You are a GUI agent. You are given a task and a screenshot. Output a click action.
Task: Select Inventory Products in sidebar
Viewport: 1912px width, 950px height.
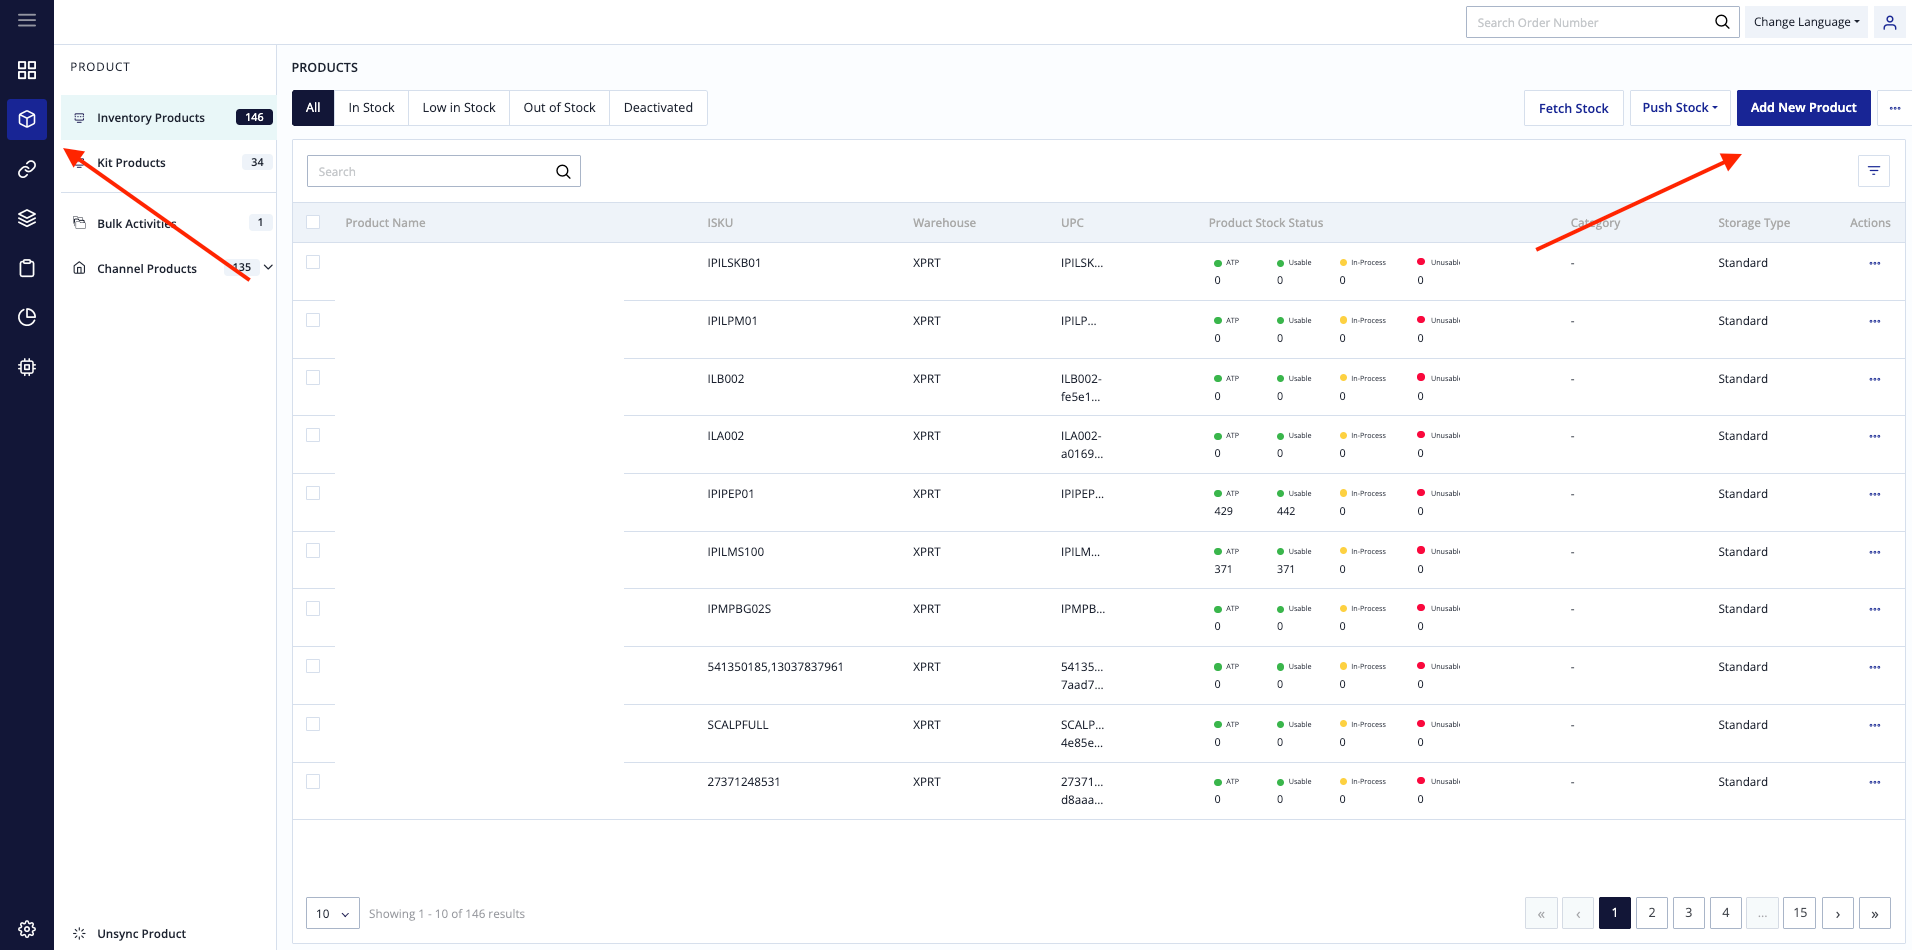pyautogui.click(x=168, y=118)
